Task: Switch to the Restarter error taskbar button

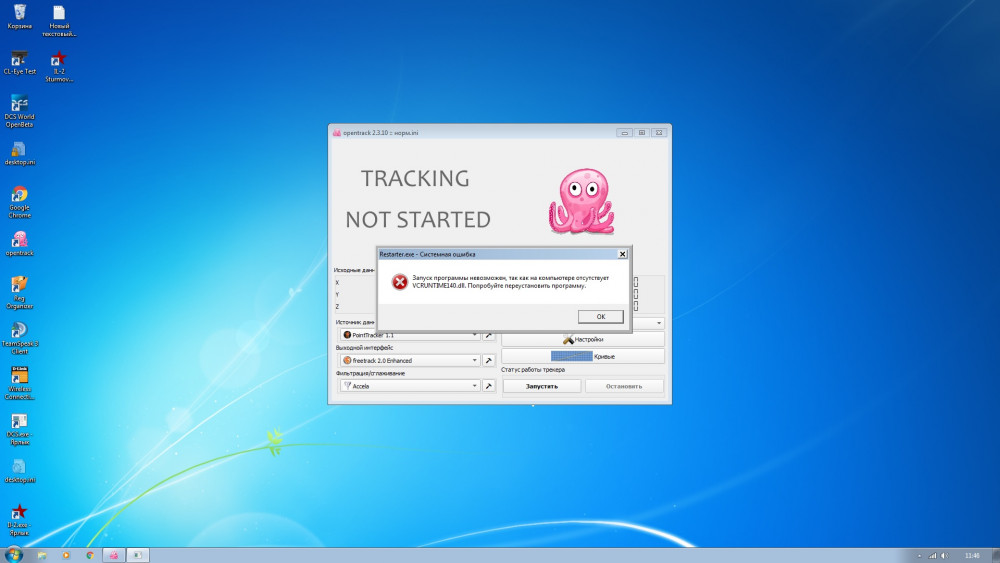Action: [x=137, y=555]
